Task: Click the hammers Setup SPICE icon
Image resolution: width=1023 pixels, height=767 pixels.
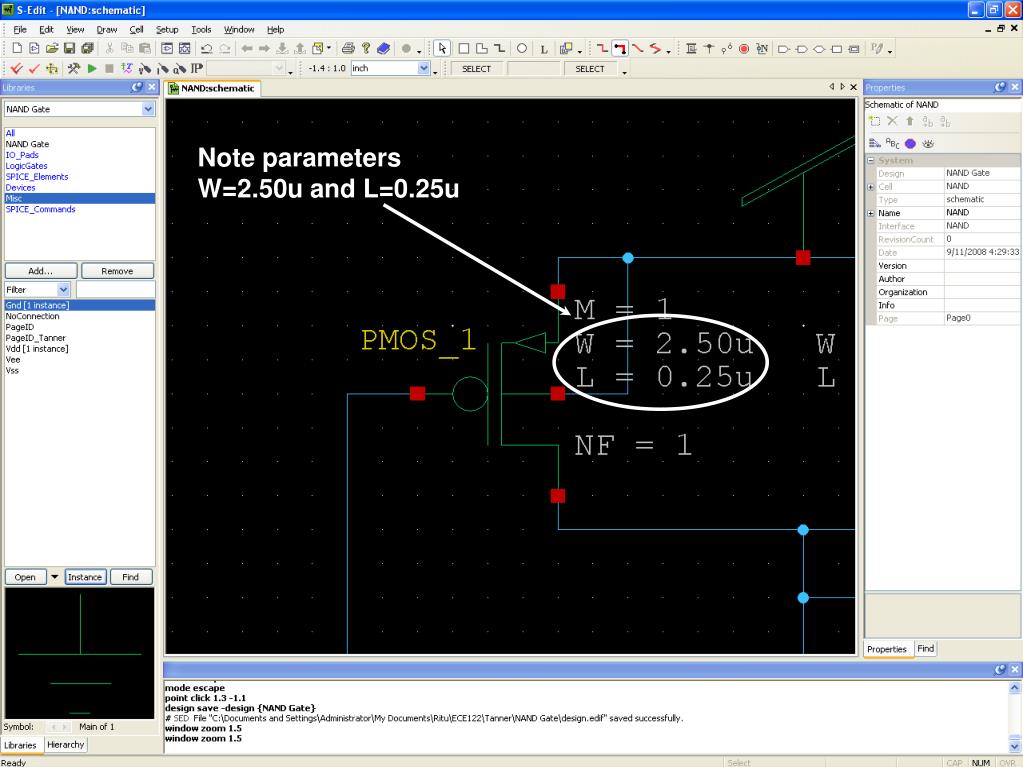Action: (74, 68)
